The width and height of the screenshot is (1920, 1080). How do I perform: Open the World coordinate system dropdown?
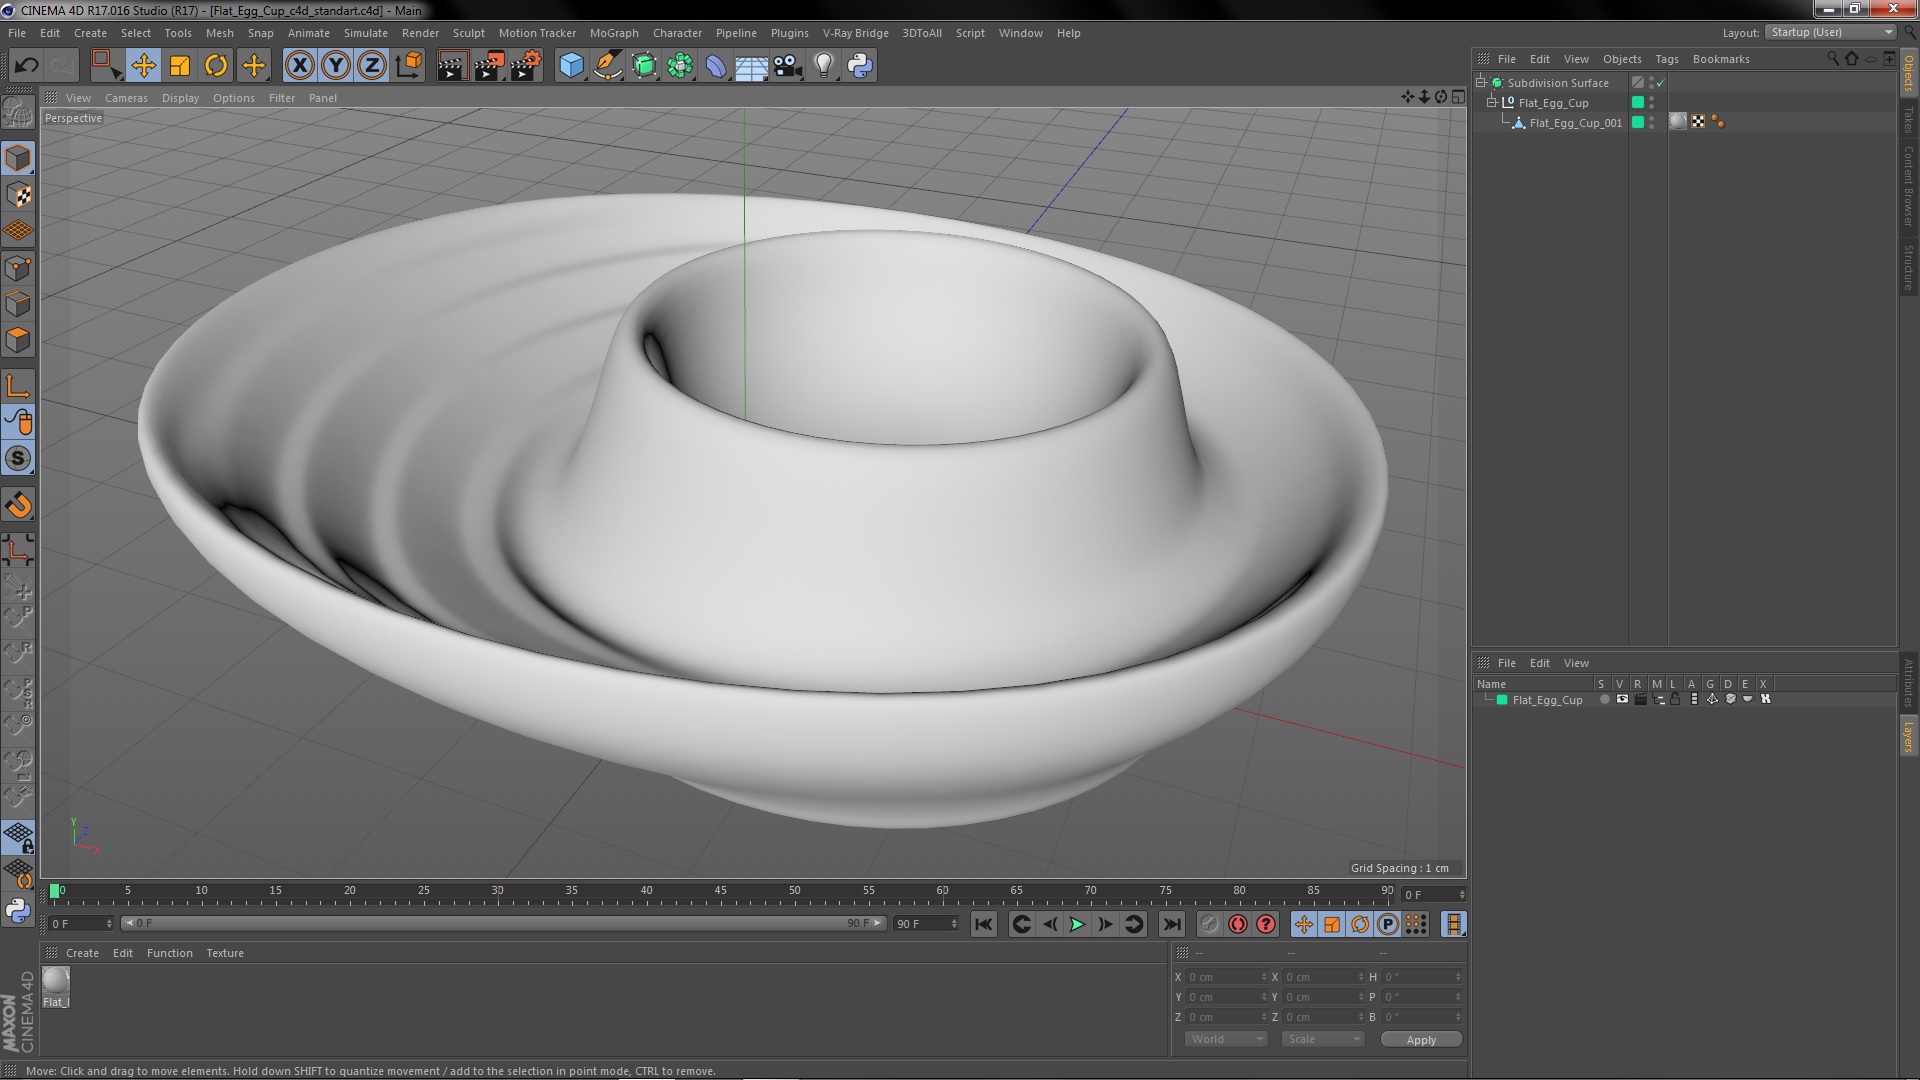pyautogui.click(x=1225, y=1039)
